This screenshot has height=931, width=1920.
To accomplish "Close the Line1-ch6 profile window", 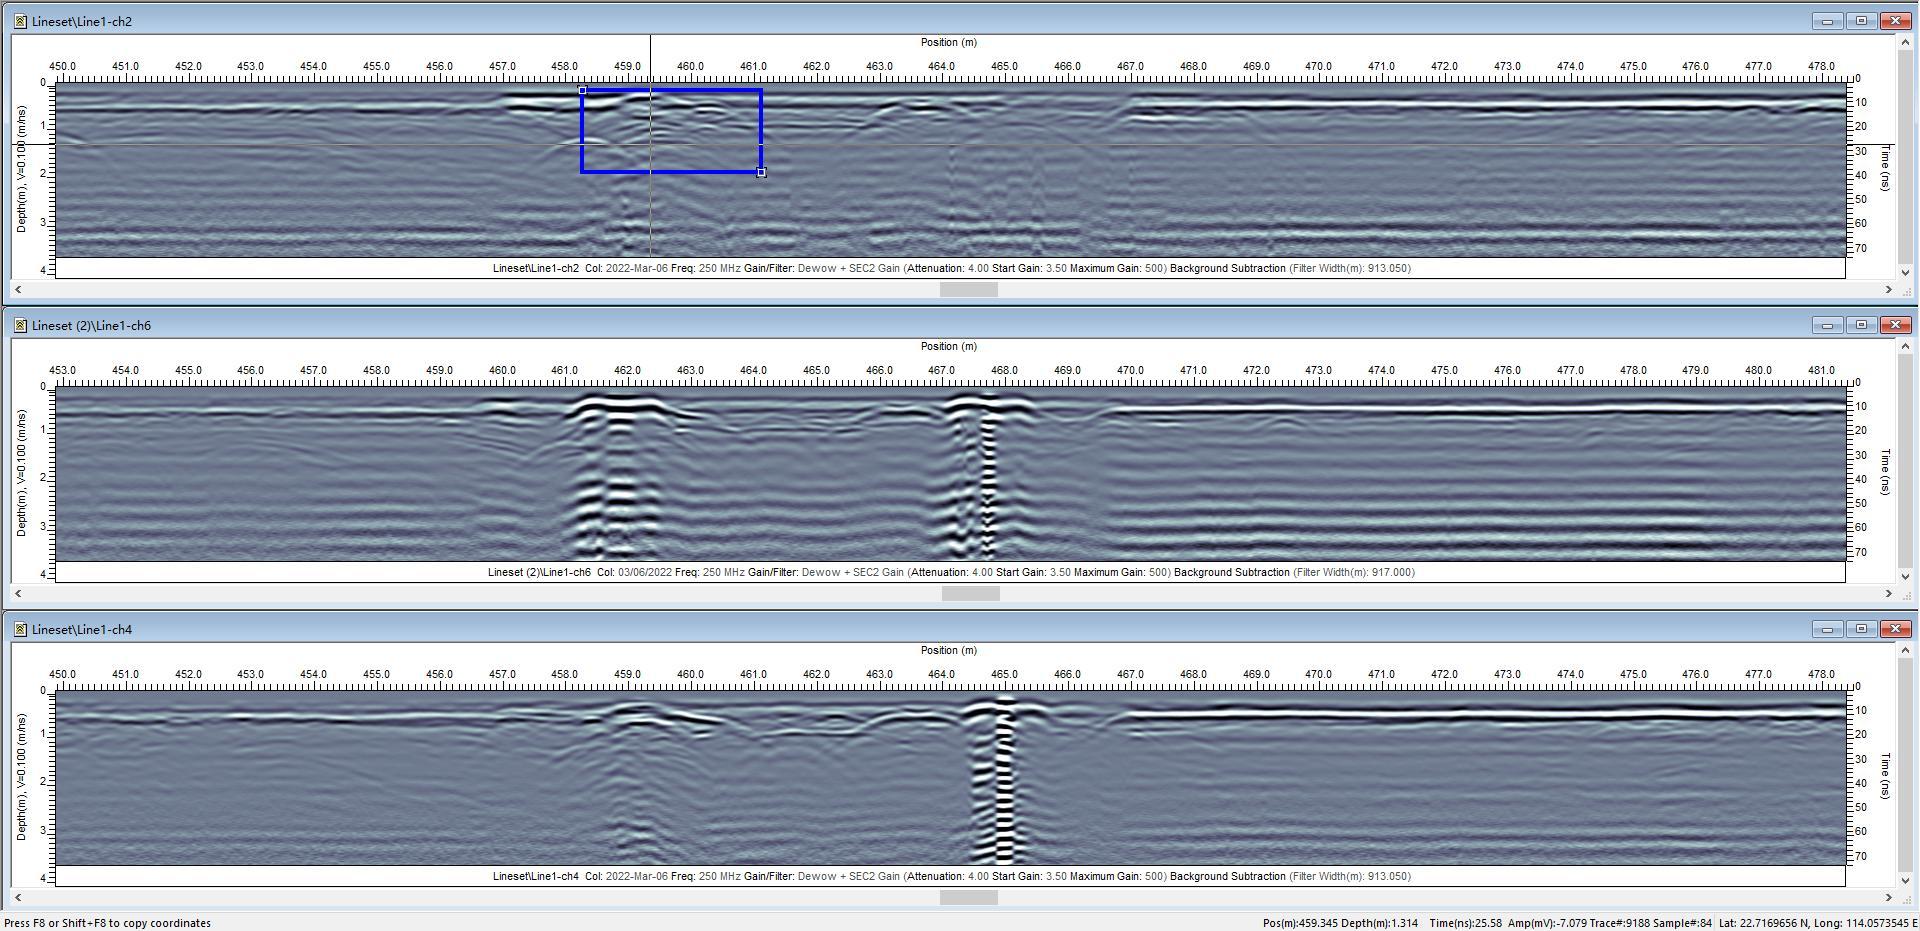I will pyautogui.click(x=1896, y=325).
